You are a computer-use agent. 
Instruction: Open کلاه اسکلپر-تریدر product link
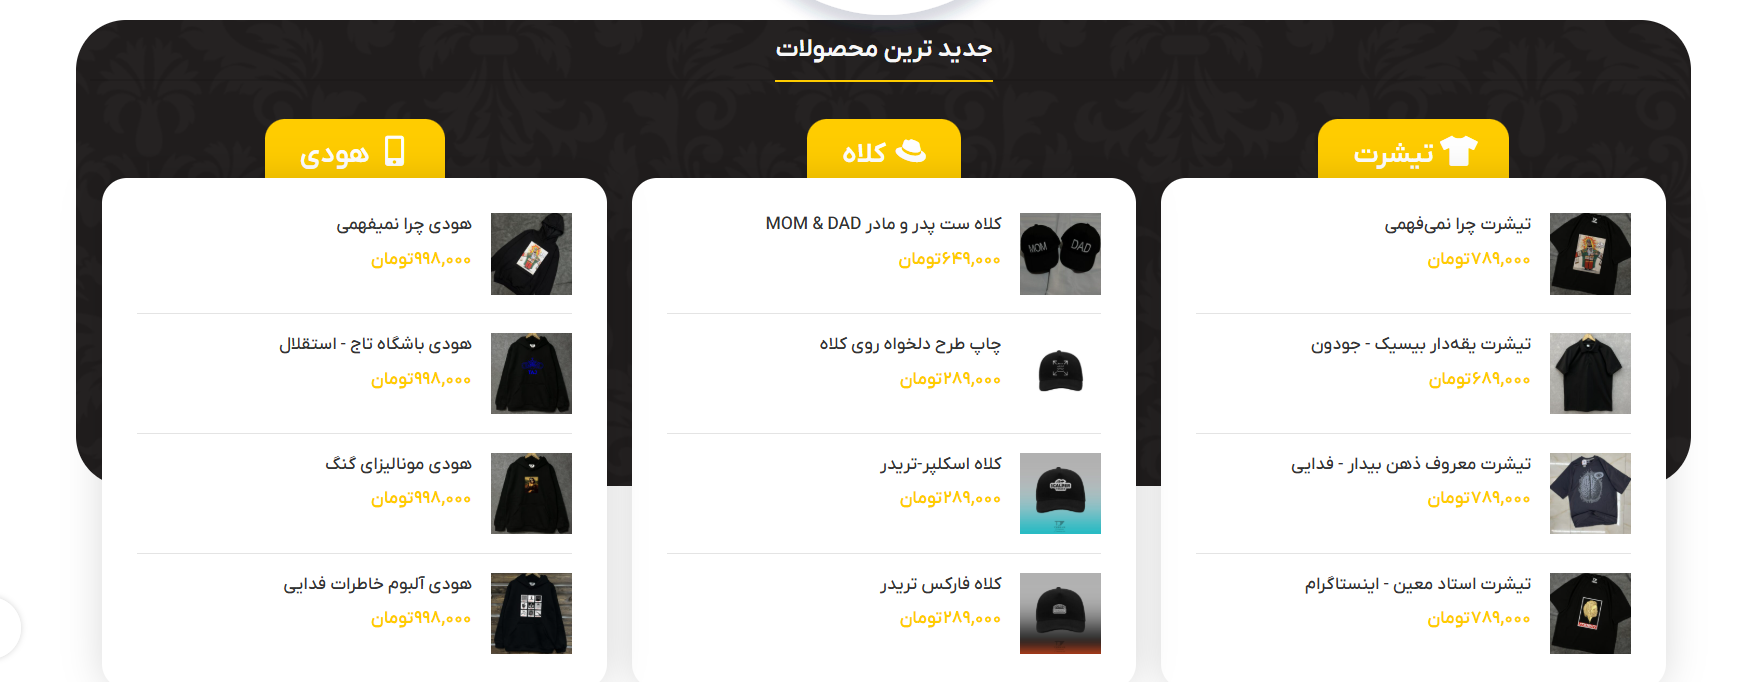tap(941, 464)
